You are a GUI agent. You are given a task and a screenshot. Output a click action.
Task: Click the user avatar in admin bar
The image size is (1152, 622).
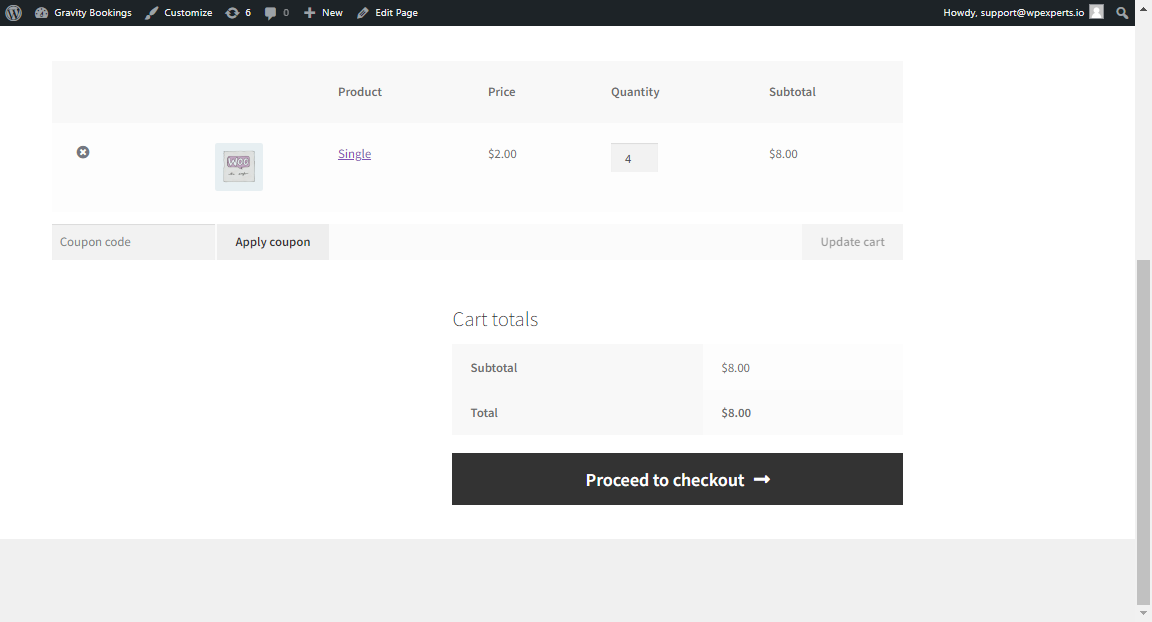(1096, 12)
